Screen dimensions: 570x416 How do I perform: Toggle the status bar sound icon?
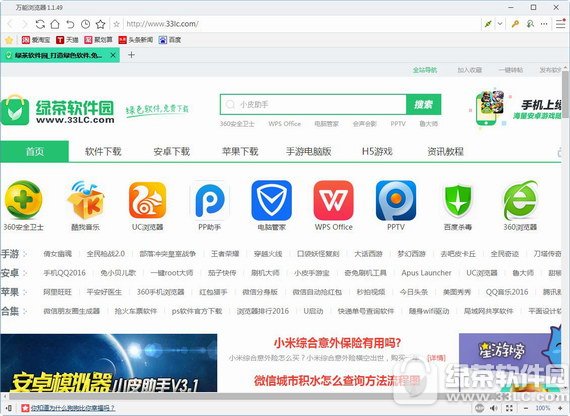pyautogui.click(x=494, y=408)
